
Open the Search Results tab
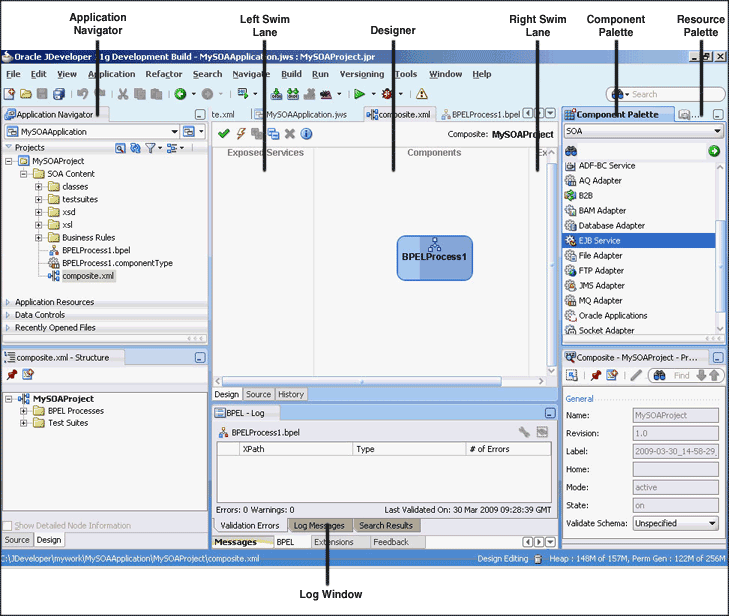click(386, 525)
